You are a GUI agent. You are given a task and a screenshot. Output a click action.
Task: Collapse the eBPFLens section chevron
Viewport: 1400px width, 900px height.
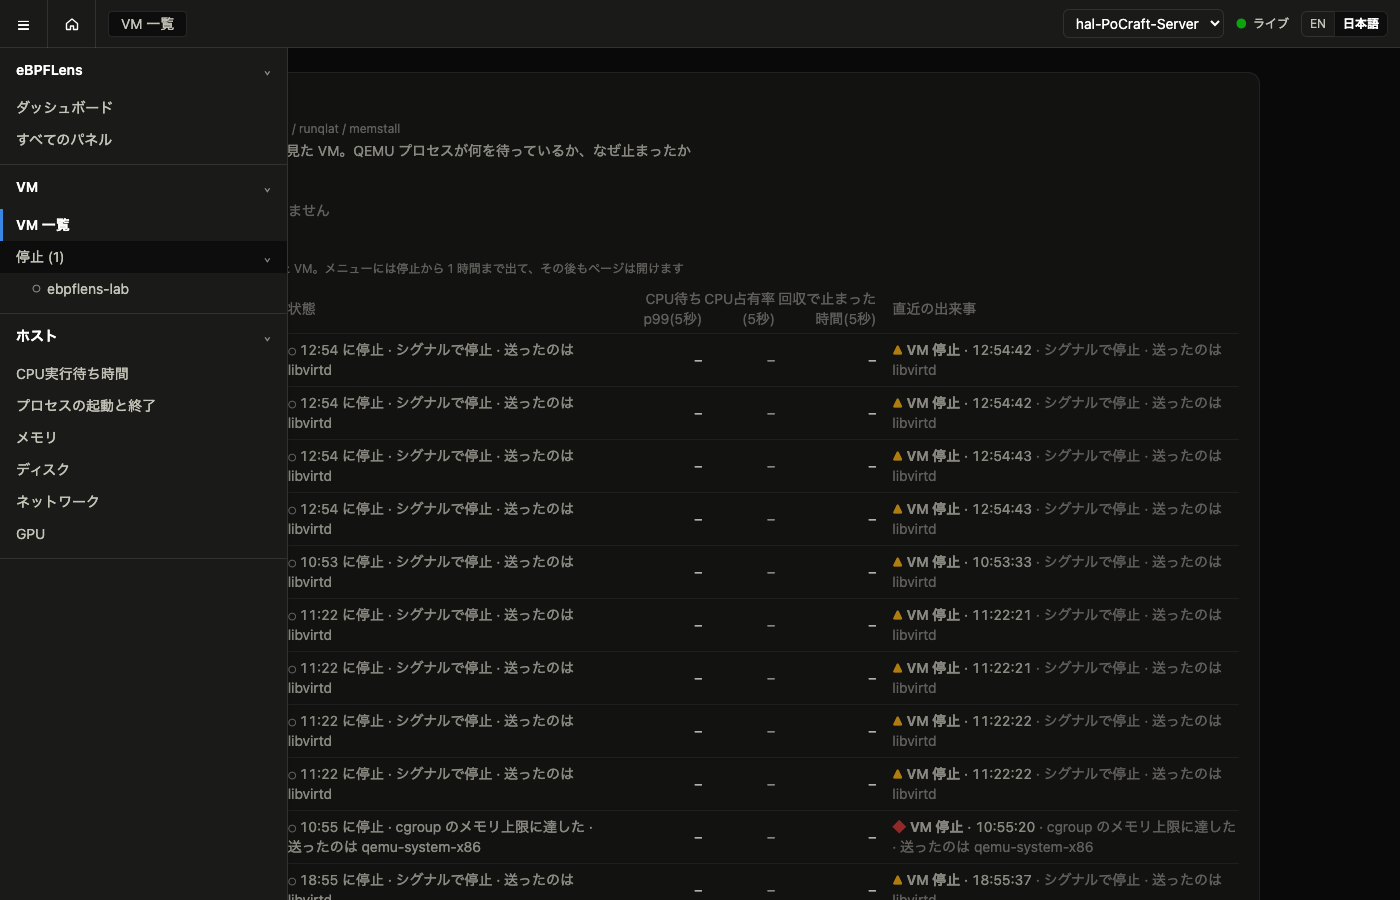click(267, 72)
